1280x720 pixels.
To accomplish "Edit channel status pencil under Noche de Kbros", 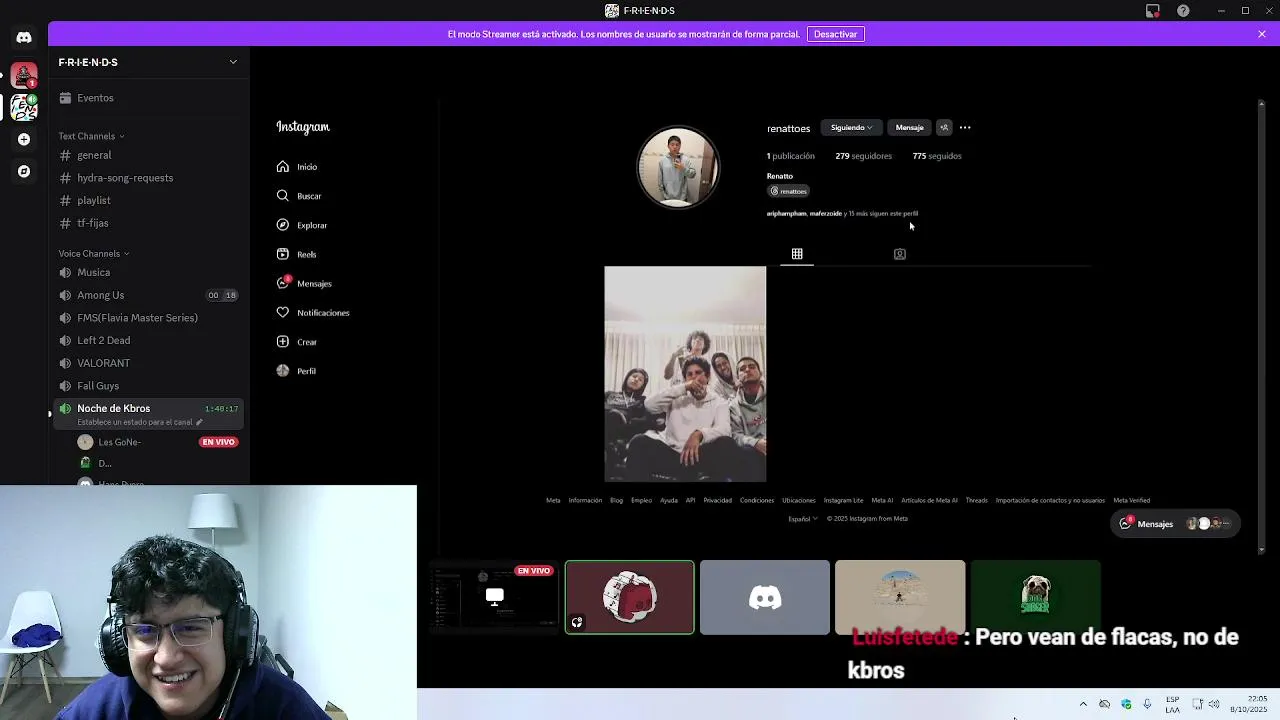I will tap(199, 422).
